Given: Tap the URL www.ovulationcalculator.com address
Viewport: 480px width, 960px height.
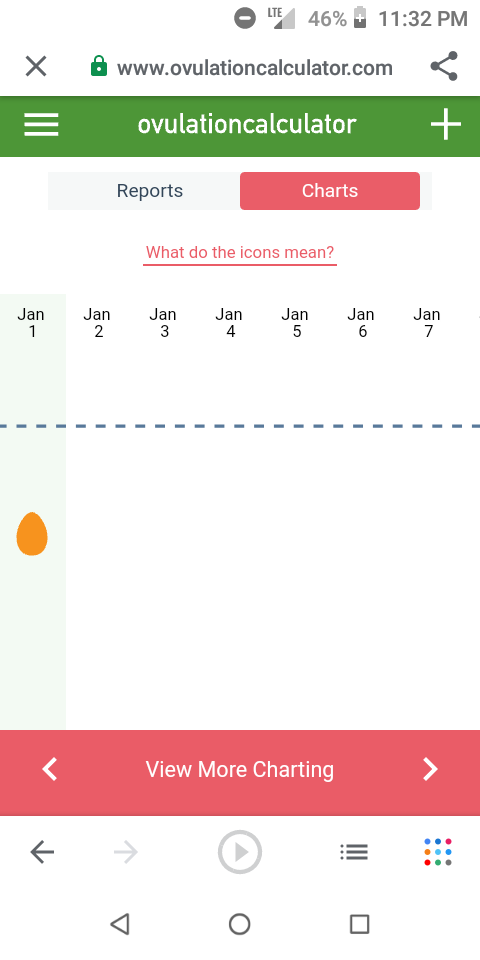Looking at the screenshot, I should pos(255,67).
